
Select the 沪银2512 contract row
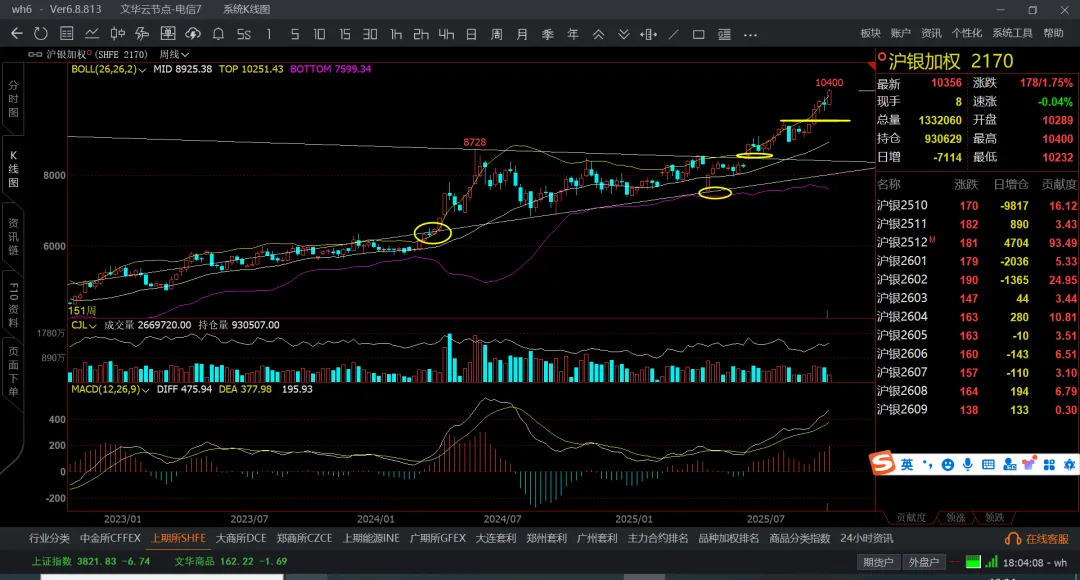[x=976, y=242]
